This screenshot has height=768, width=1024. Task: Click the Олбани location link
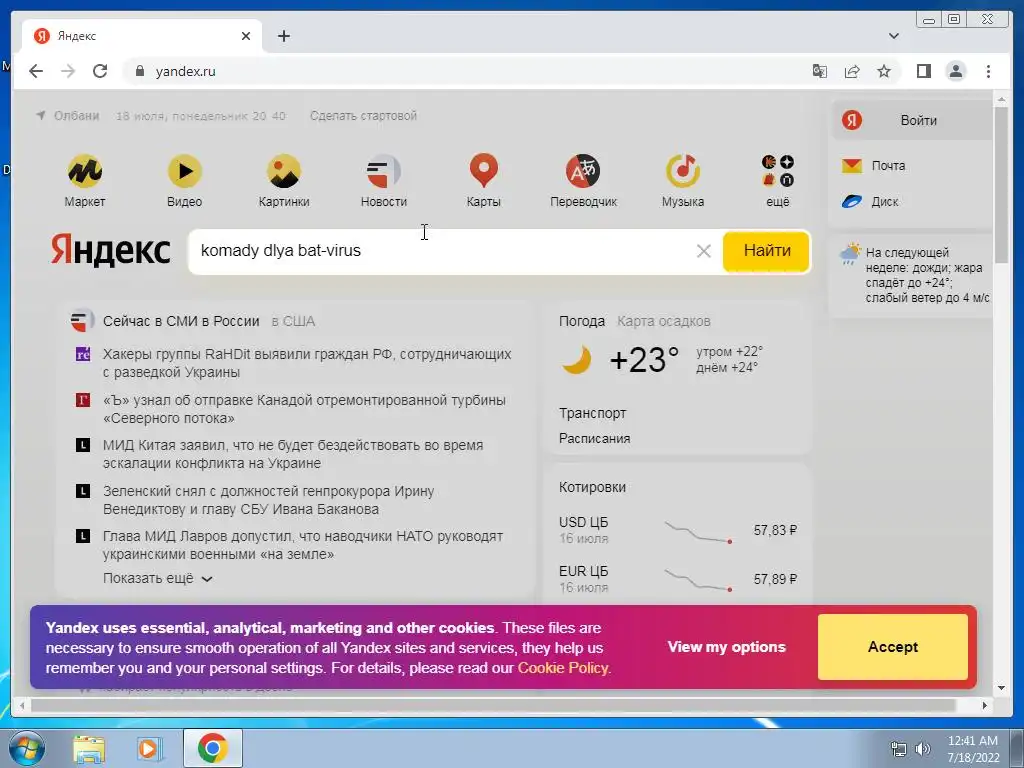(x=68, y=116)
